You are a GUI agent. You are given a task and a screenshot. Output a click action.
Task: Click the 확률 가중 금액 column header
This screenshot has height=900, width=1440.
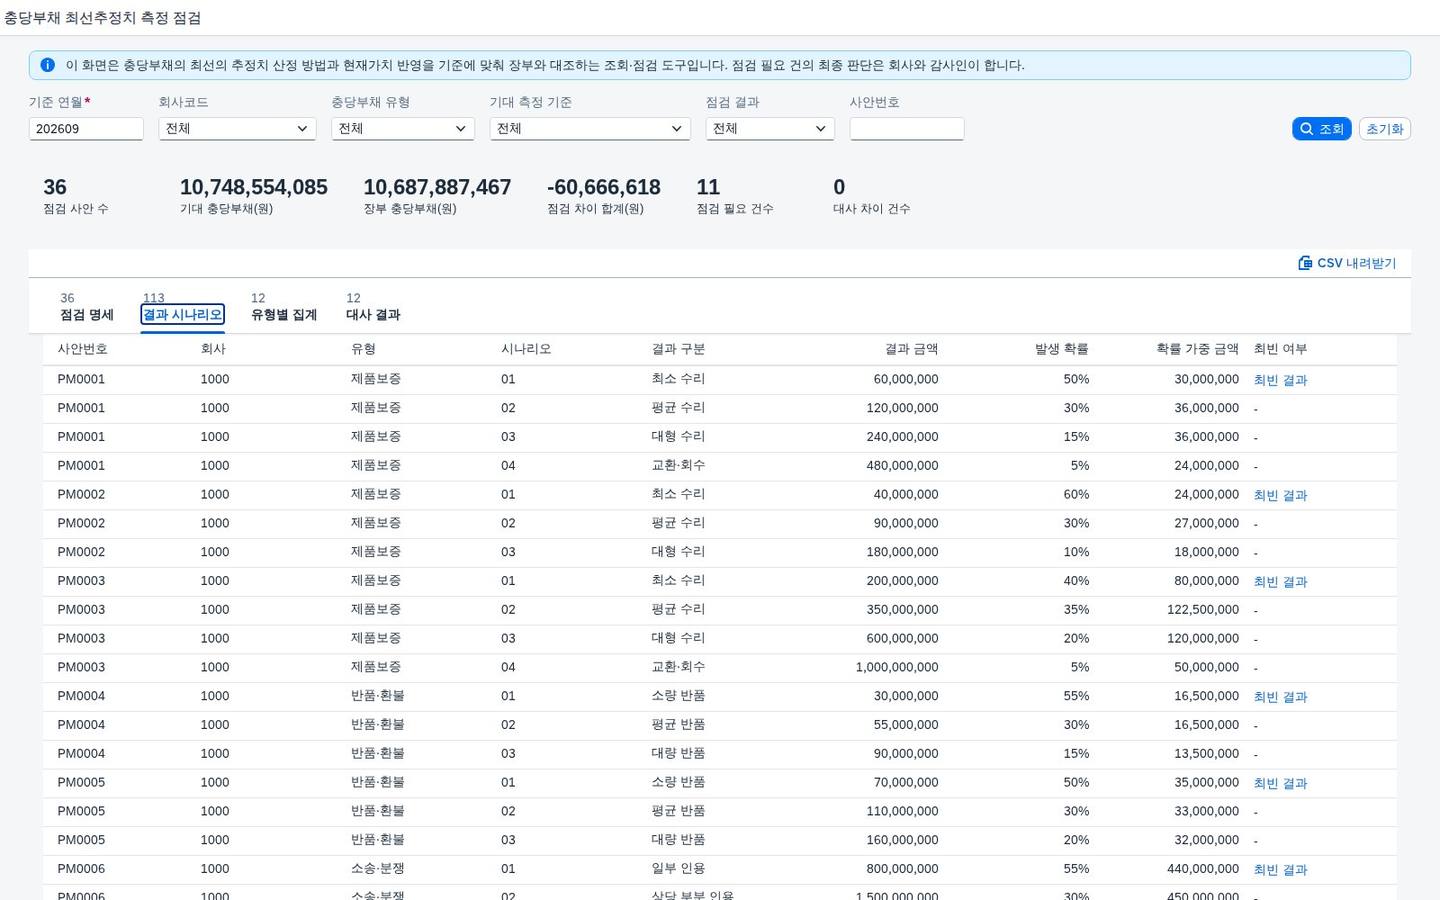[x=1197, y=349]
